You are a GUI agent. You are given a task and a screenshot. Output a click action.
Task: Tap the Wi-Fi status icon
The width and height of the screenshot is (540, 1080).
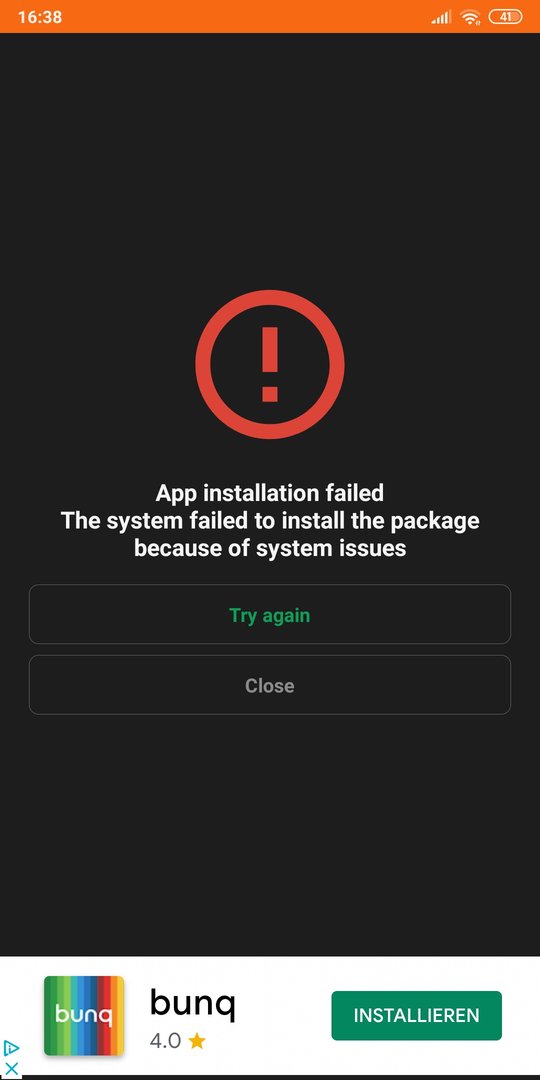pyautogui.click(x=470, y=17)
